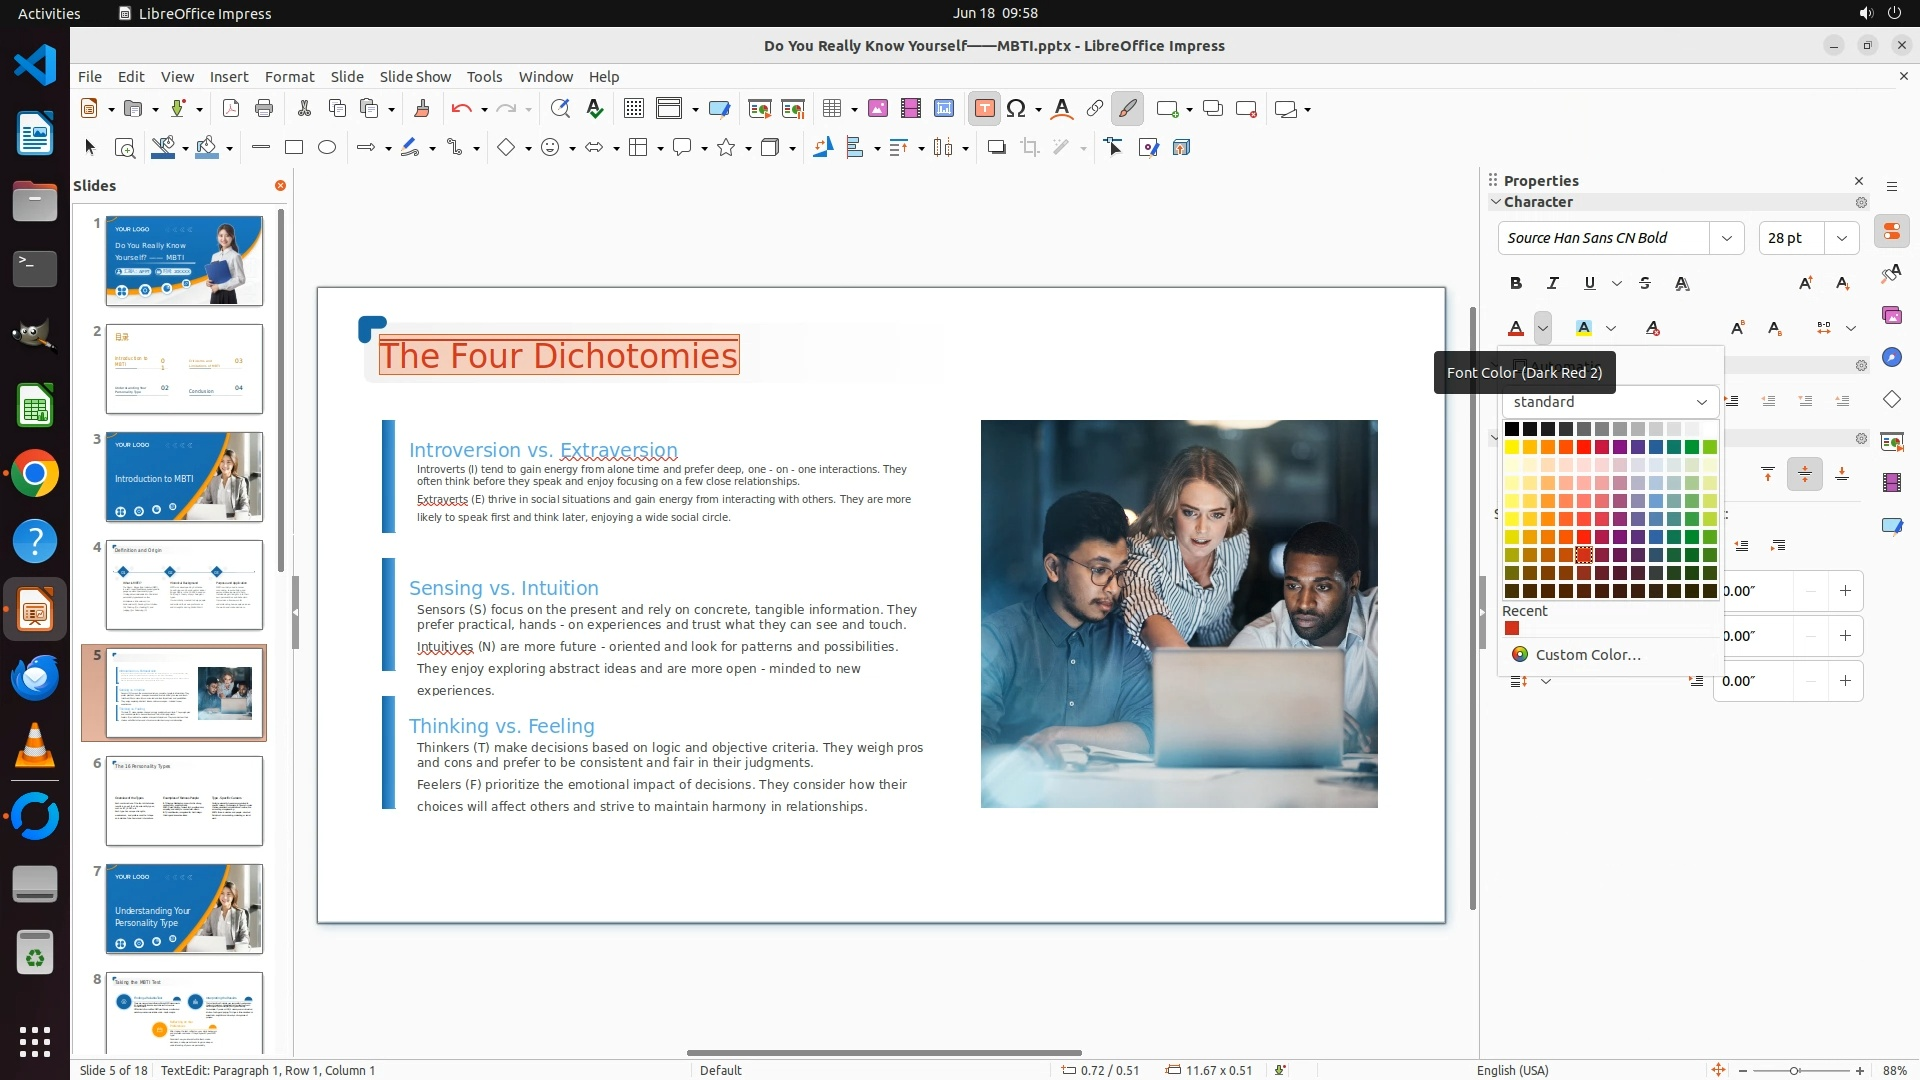Click Custom Color... button
1920x1080 pixels.
pos(1587,655)
